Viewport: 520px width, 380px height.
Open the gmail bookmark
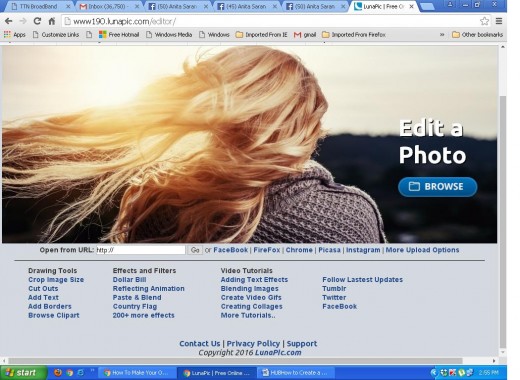click(x=305, y=35)
